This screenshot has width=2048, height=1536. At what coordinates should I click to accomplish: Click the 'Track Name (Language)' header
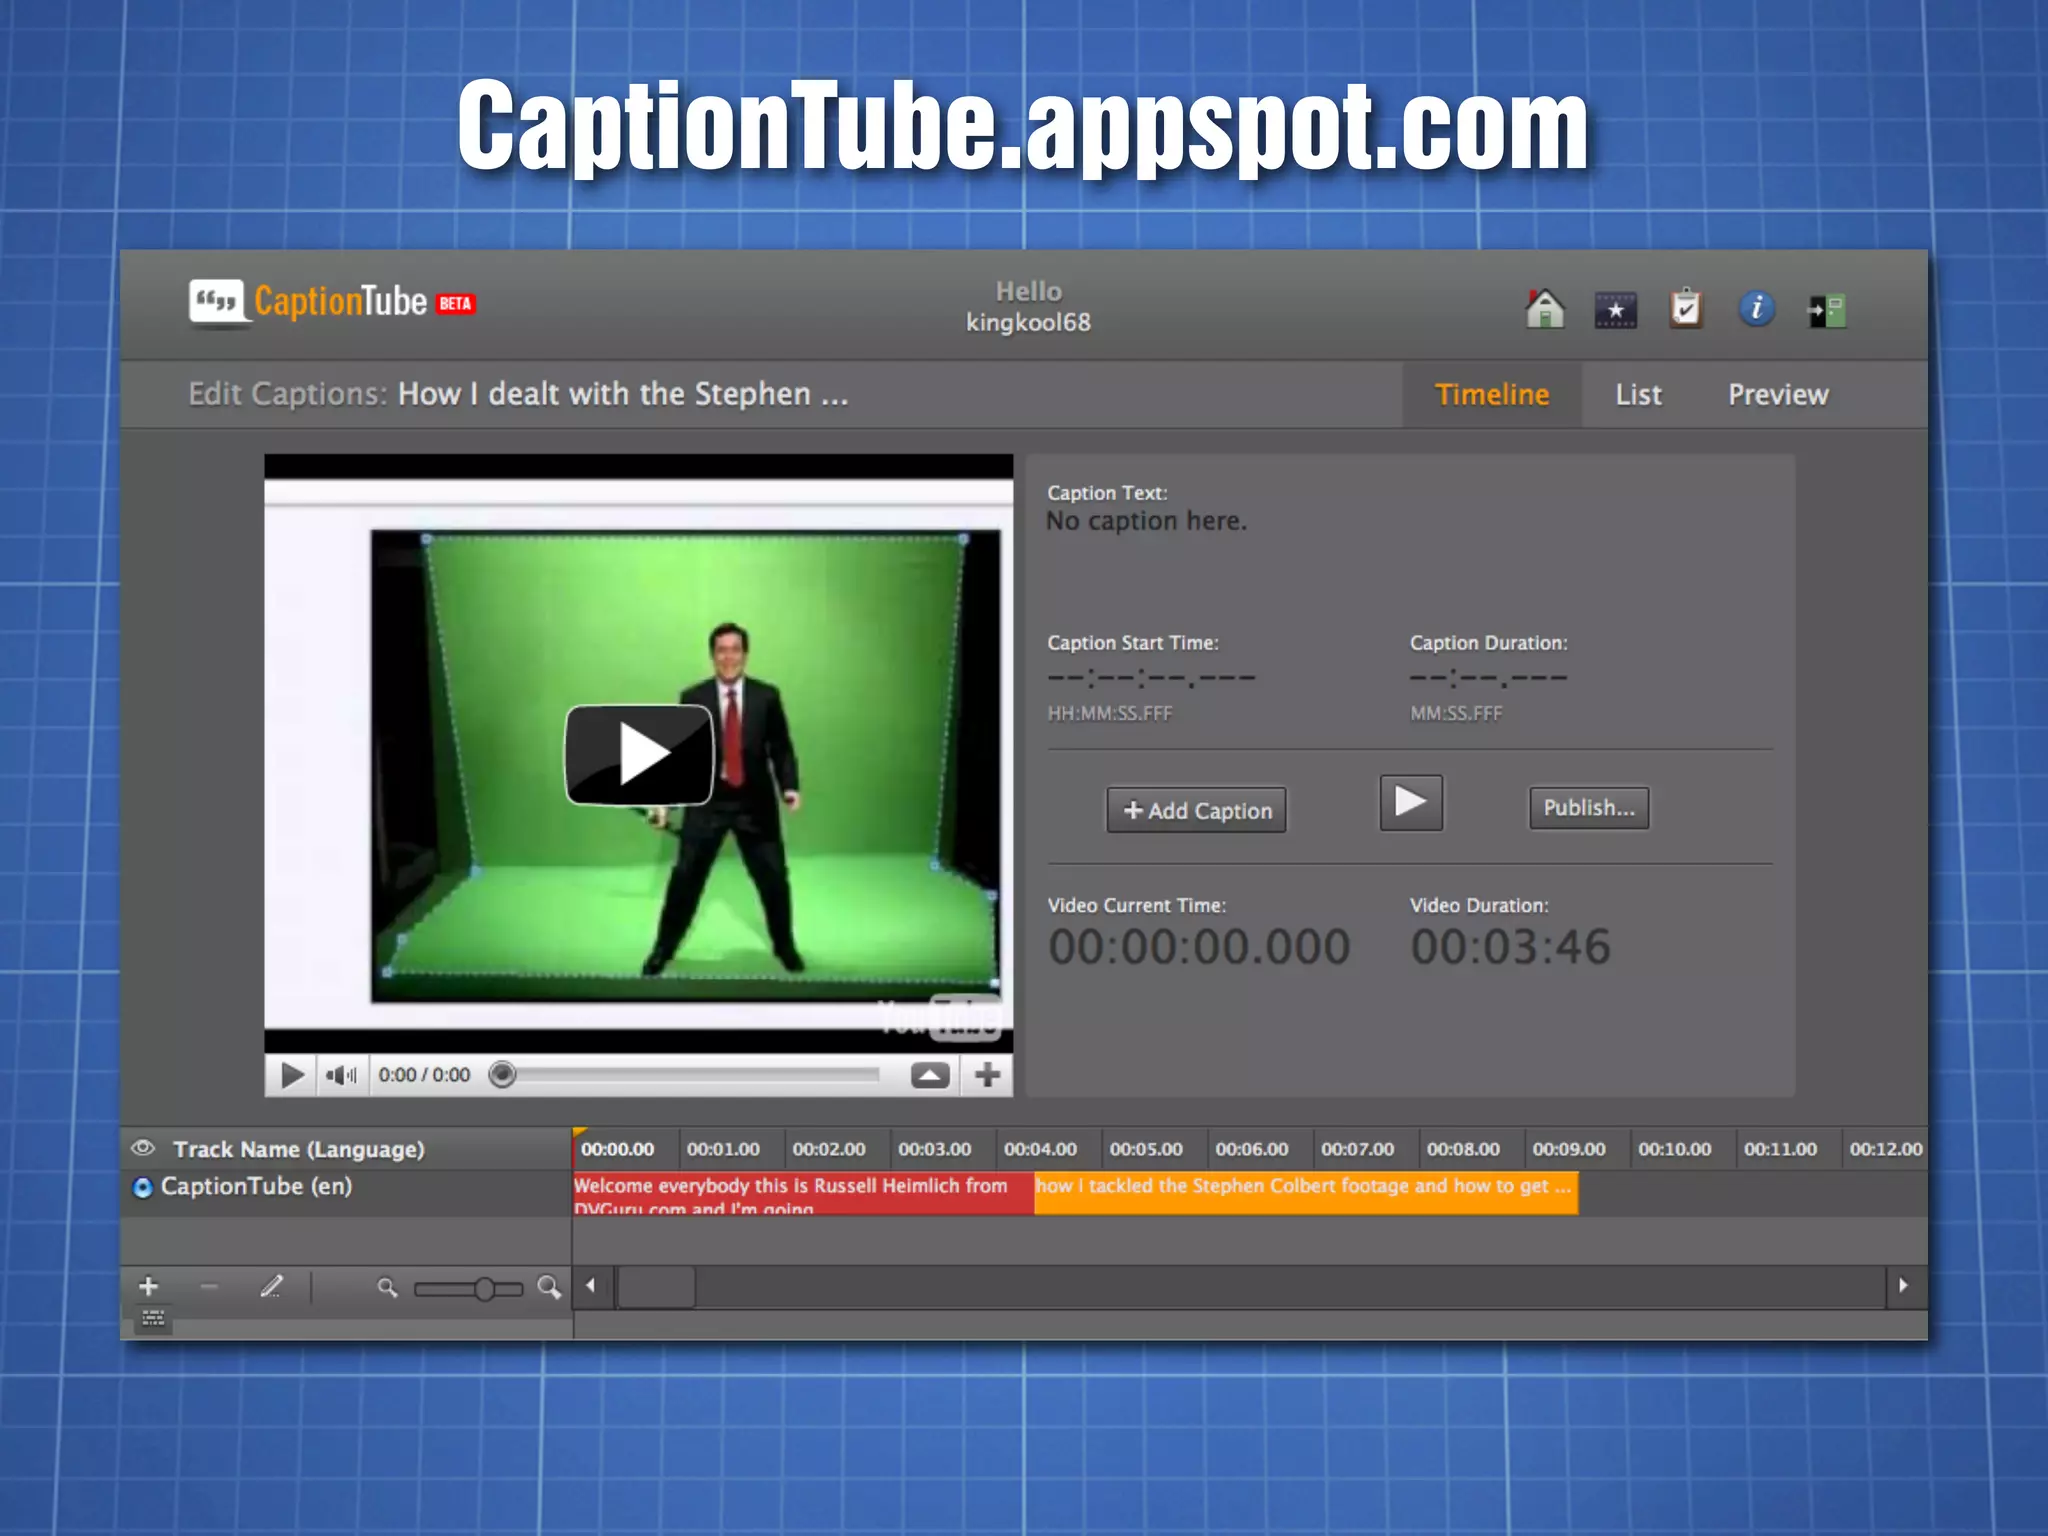point(298,1149)
